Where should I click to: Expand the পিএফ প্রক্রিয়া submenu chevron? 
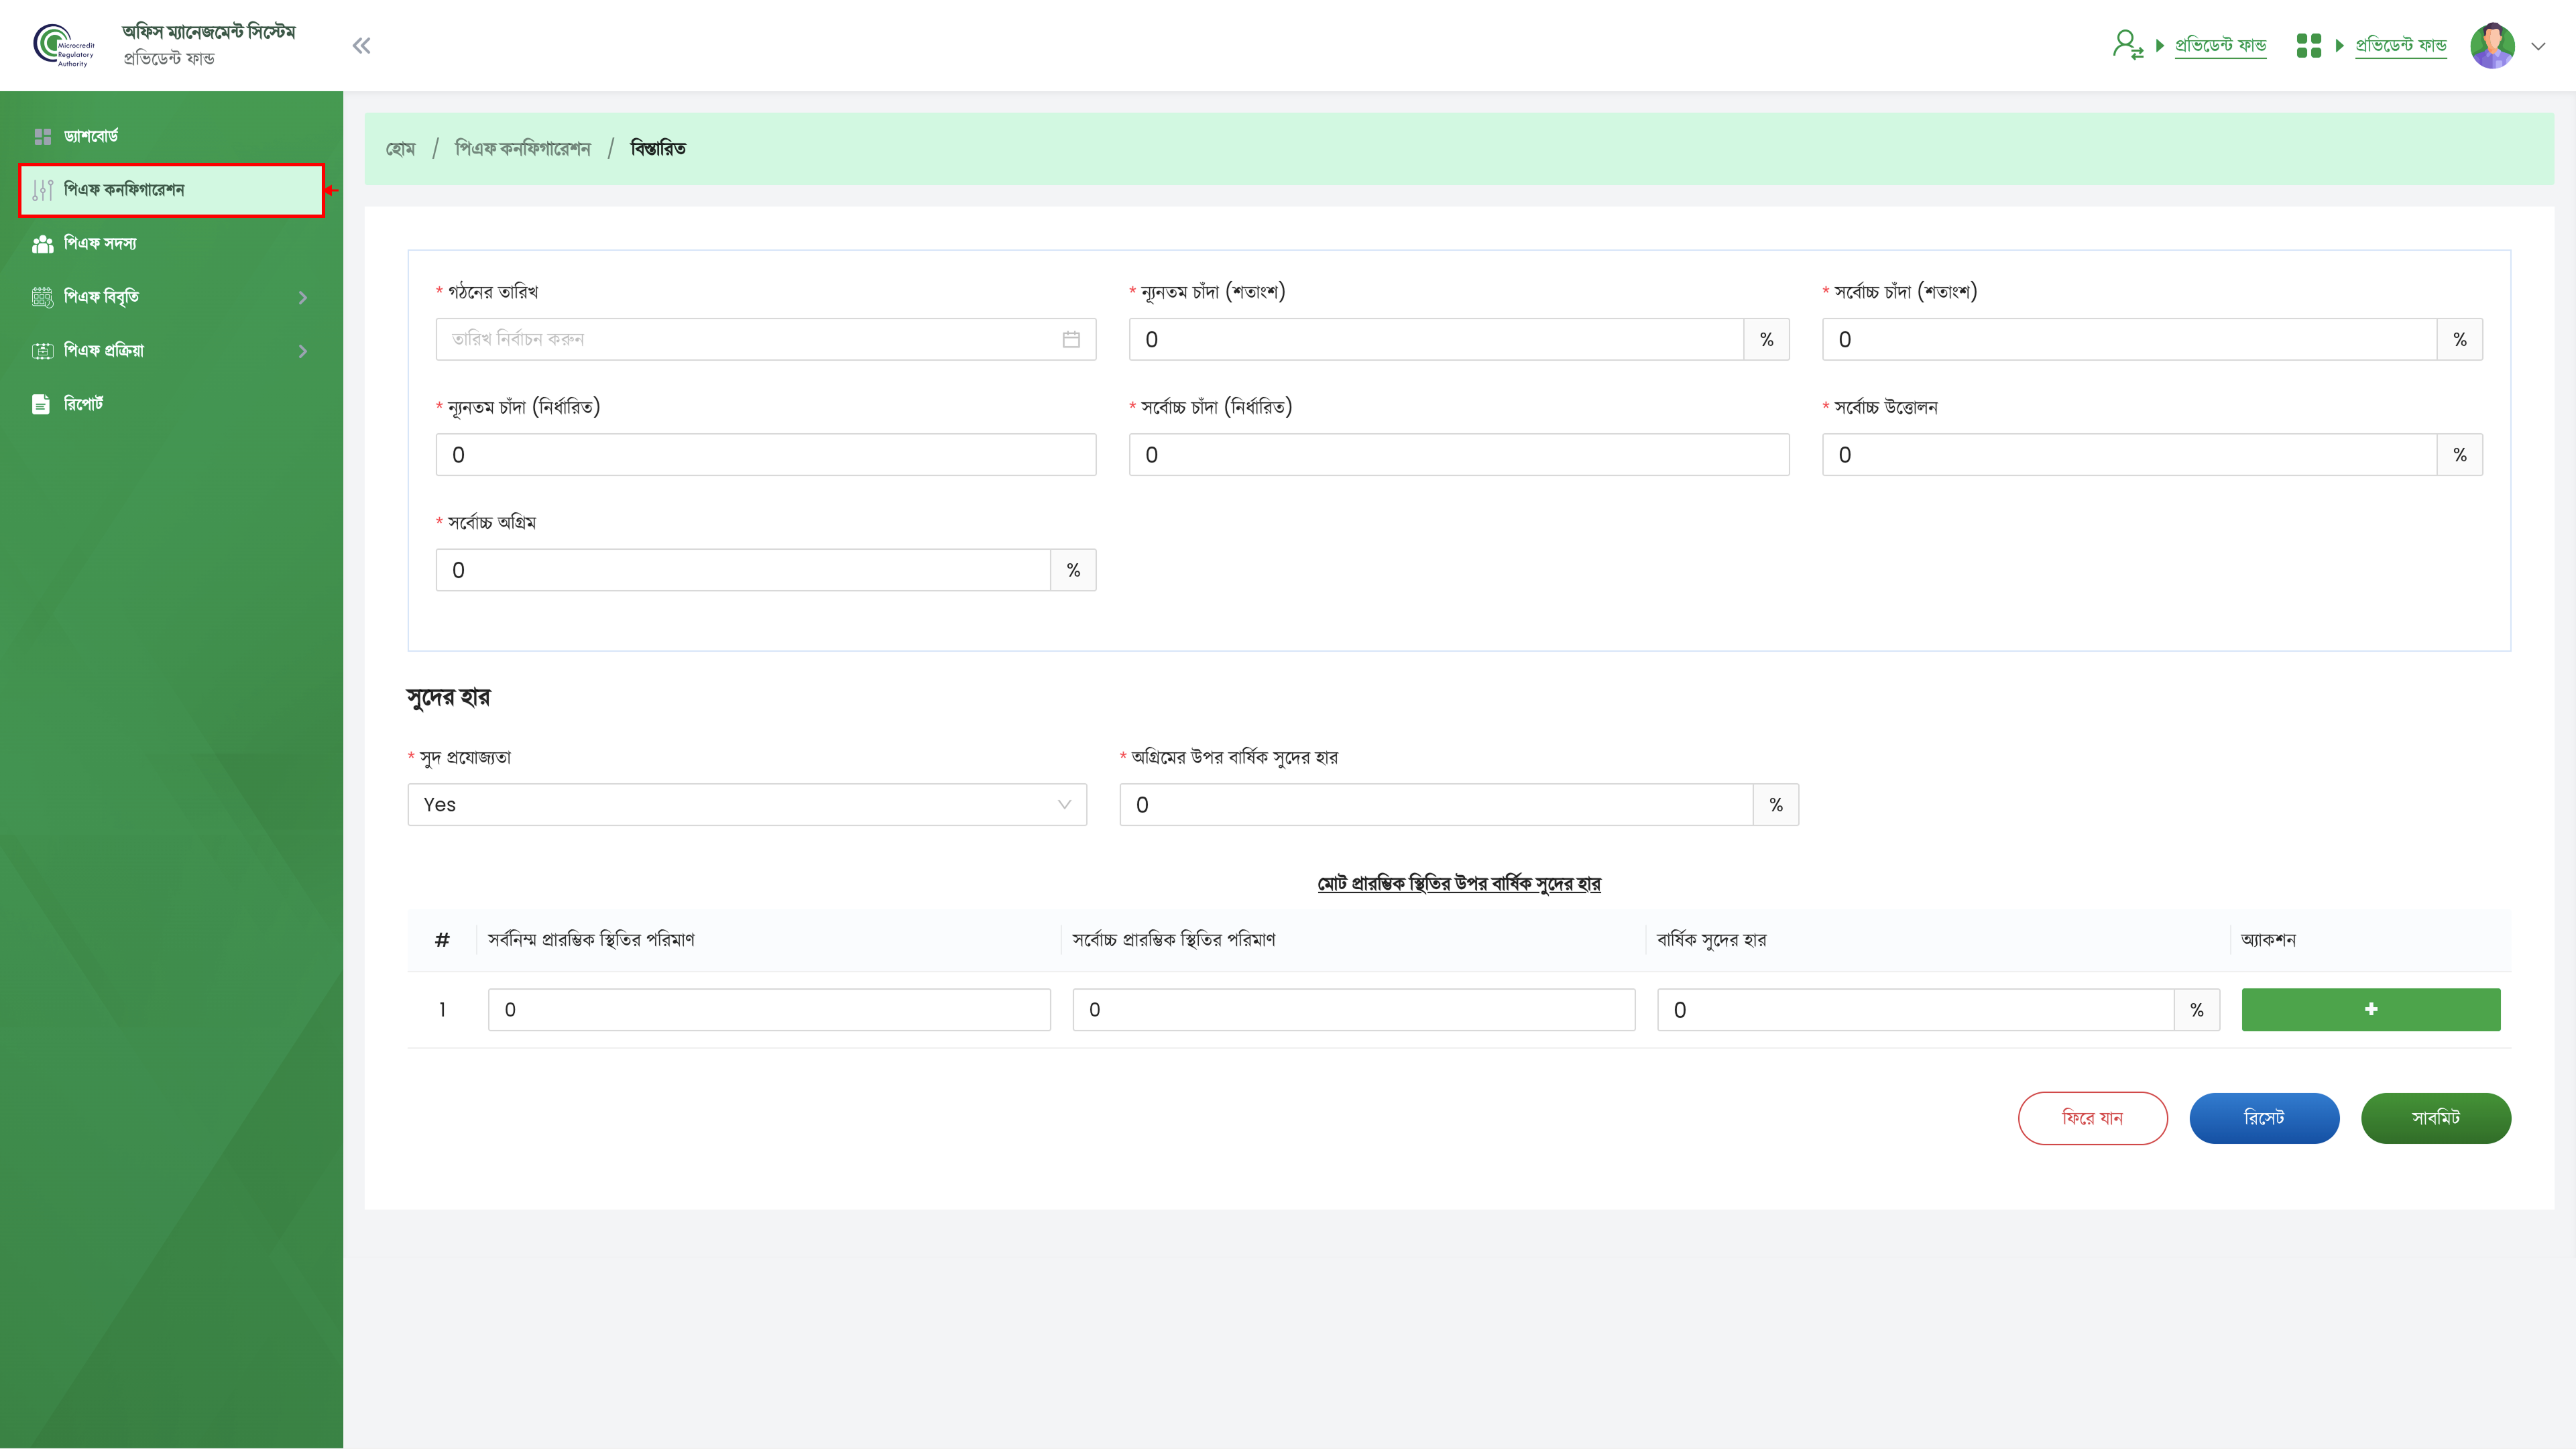tap(303, 351)
